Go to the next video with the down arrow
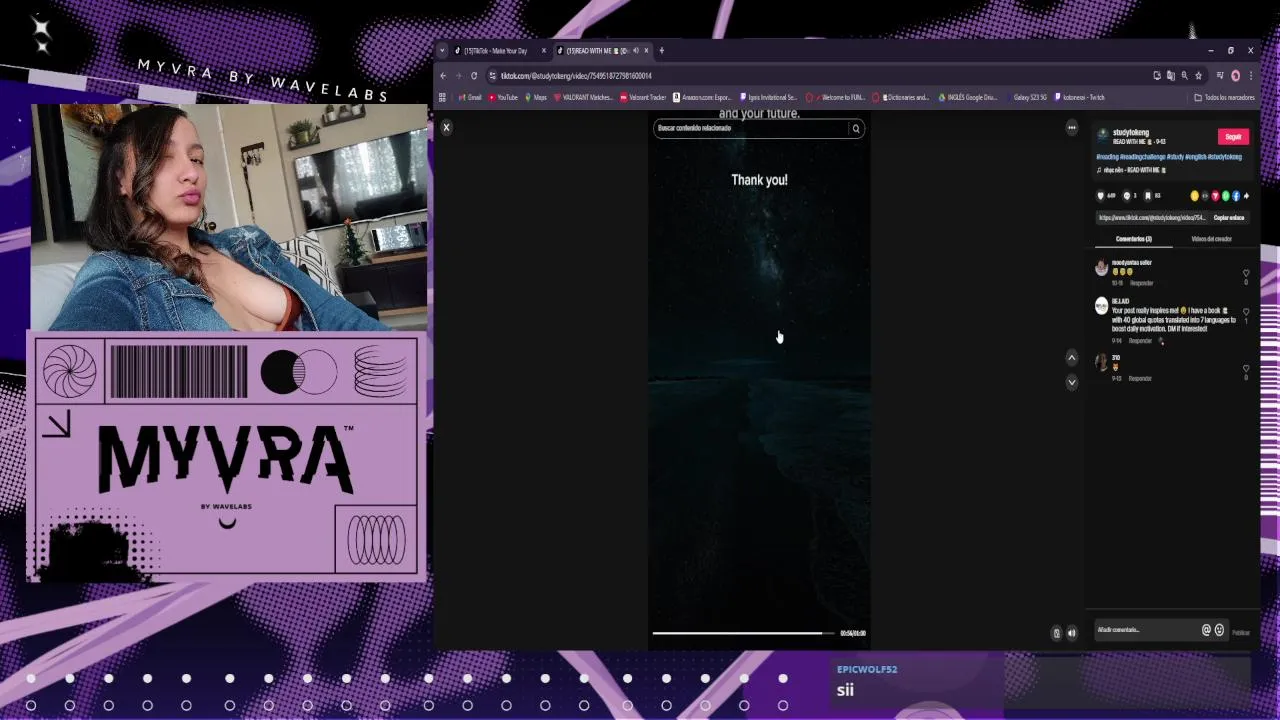This screenshot has width=1280, height=720. 1071,382
